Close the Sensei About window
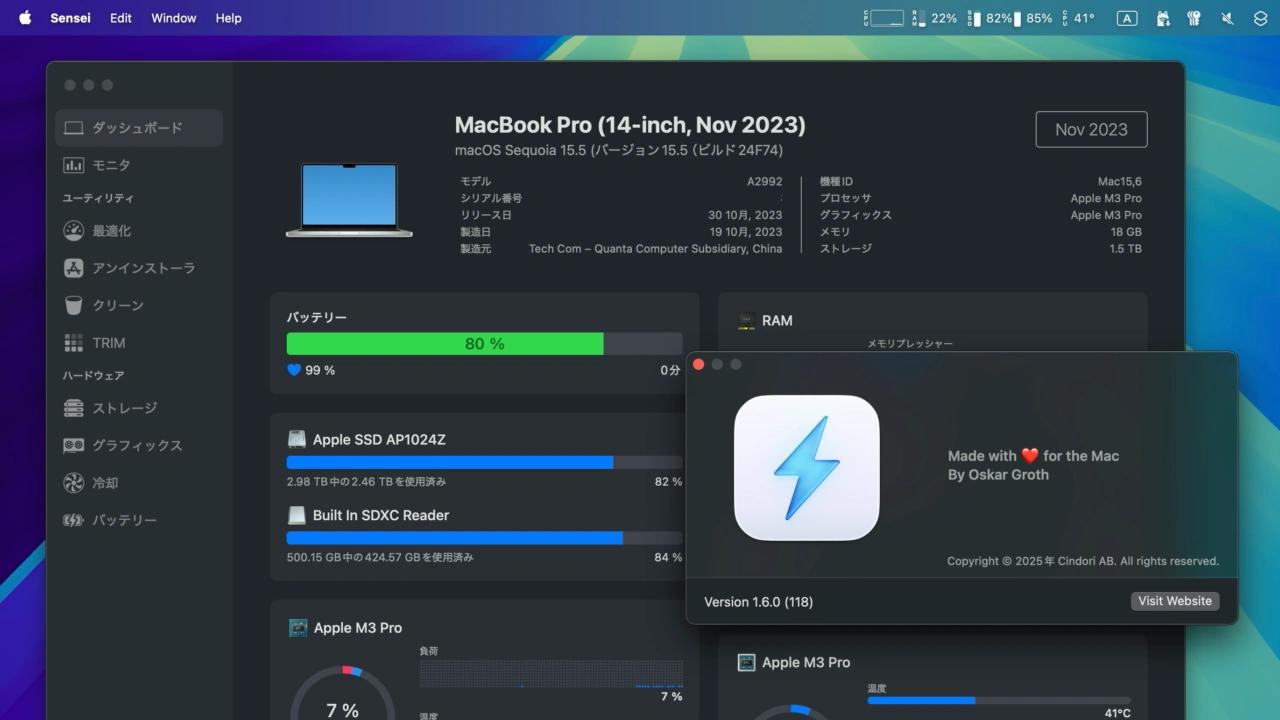Screen dimensions: 1280x720 (699, 364)
